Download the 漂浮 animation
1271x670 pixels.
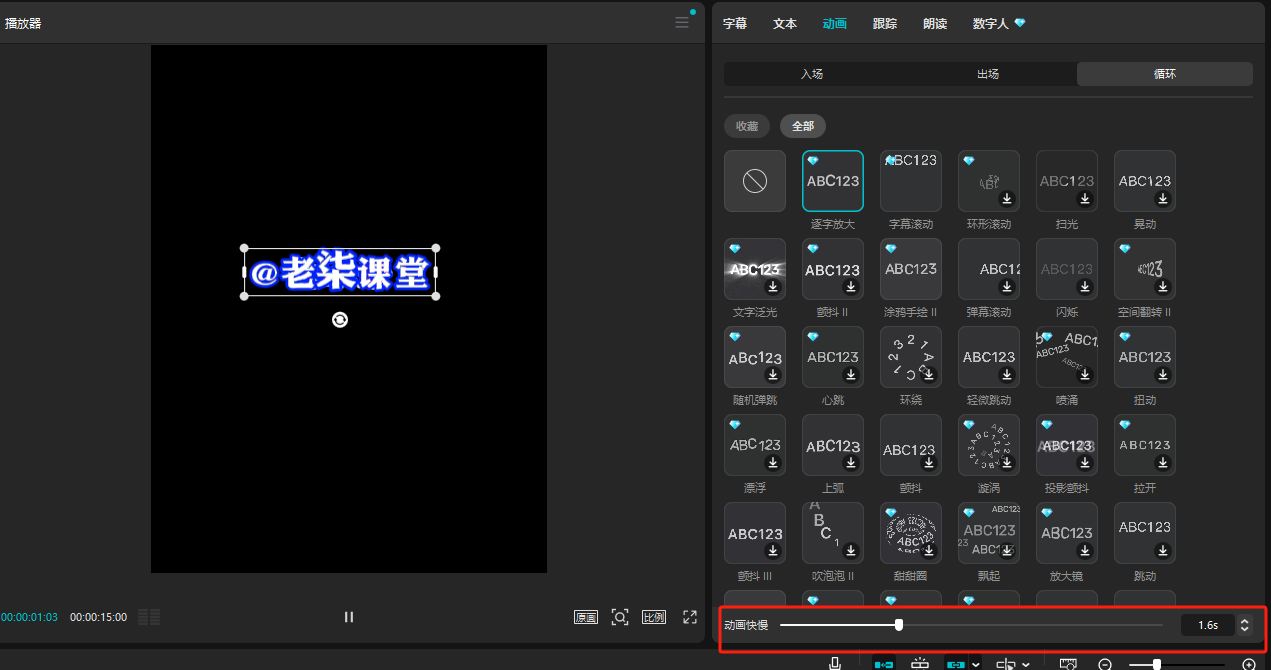tap(773, 463)
